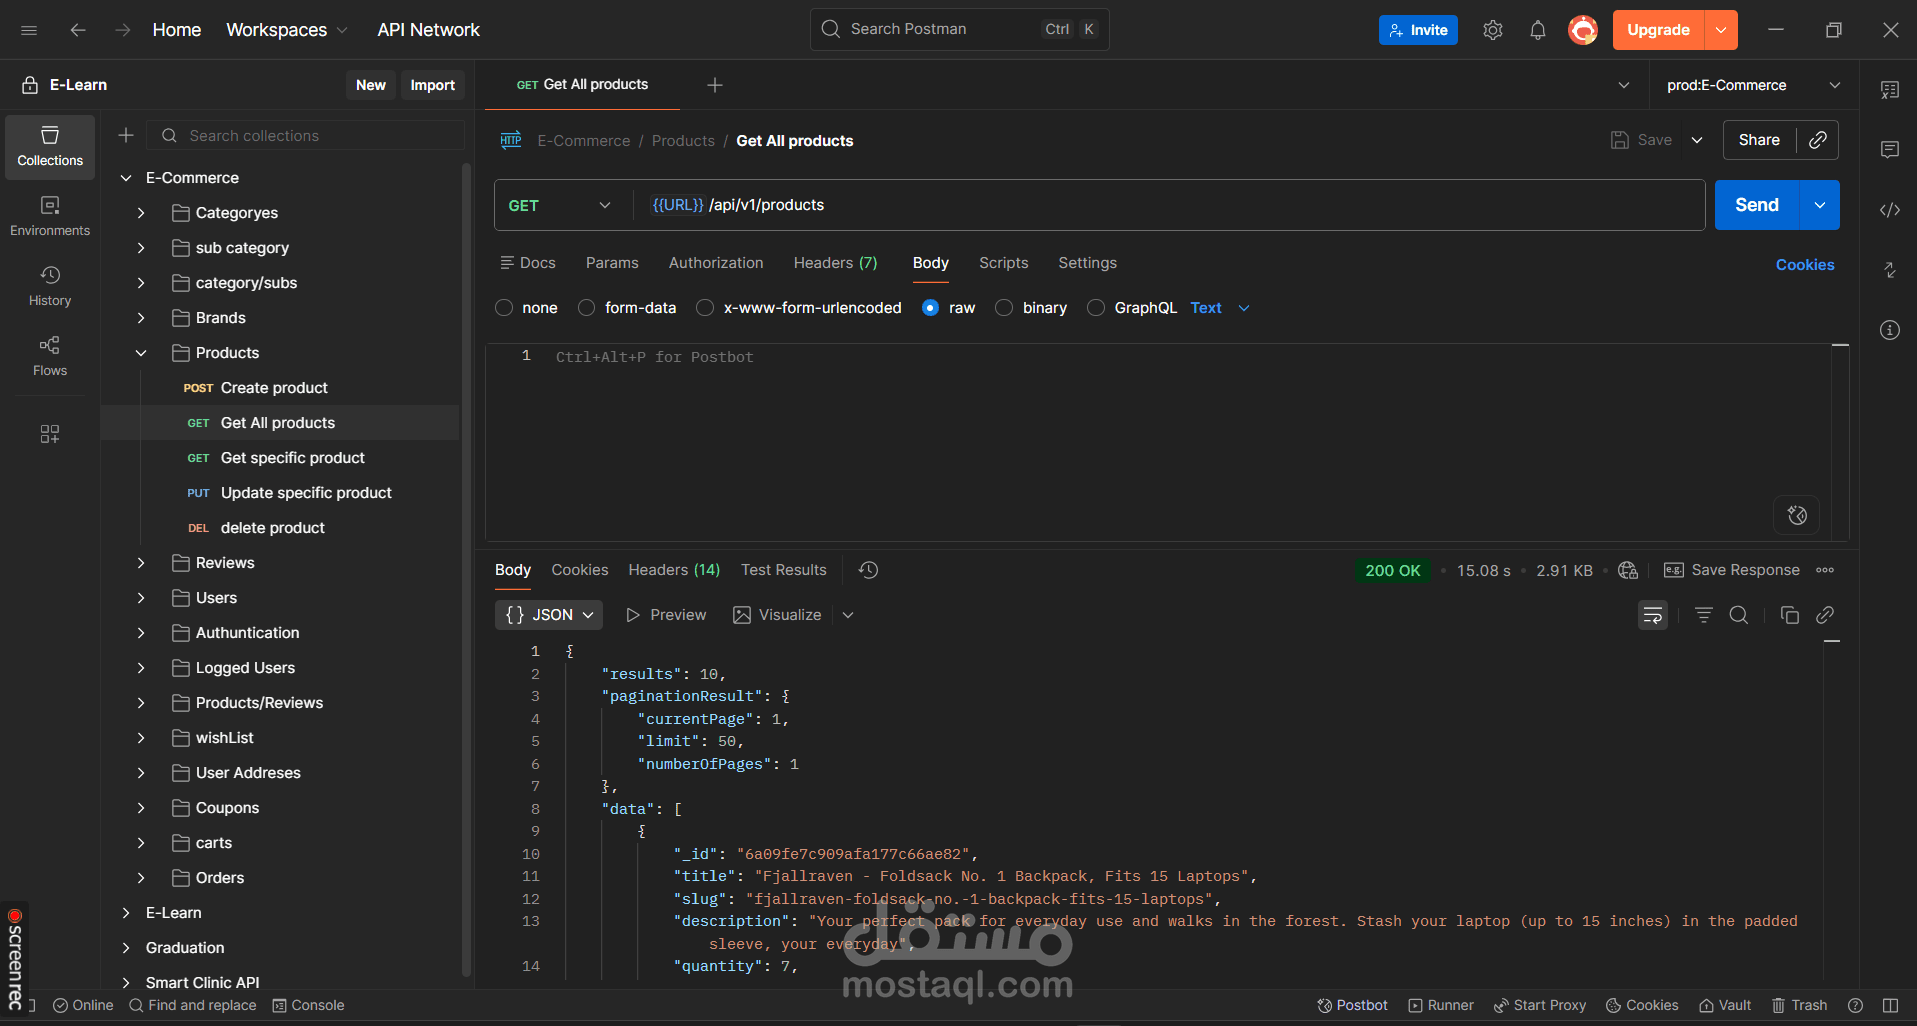Create new collection with plus icon
Screen dimensions: 1917x1026
point(126,135)
